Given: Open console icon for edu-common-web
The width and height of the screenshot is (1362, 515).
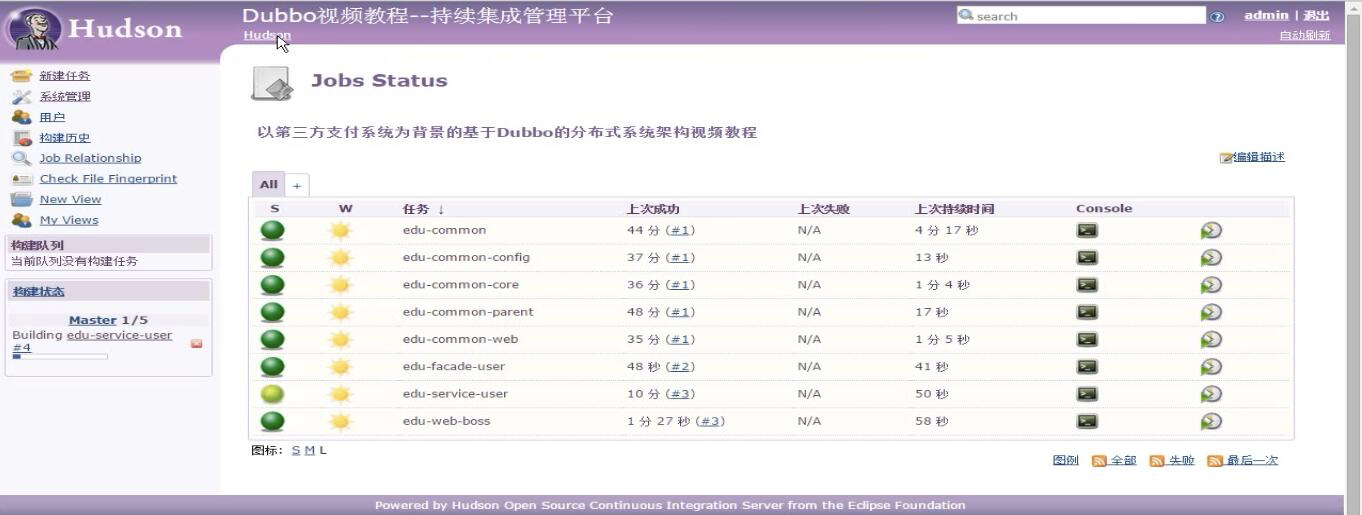Looking at the screenshot, I should click(1087, 339).
